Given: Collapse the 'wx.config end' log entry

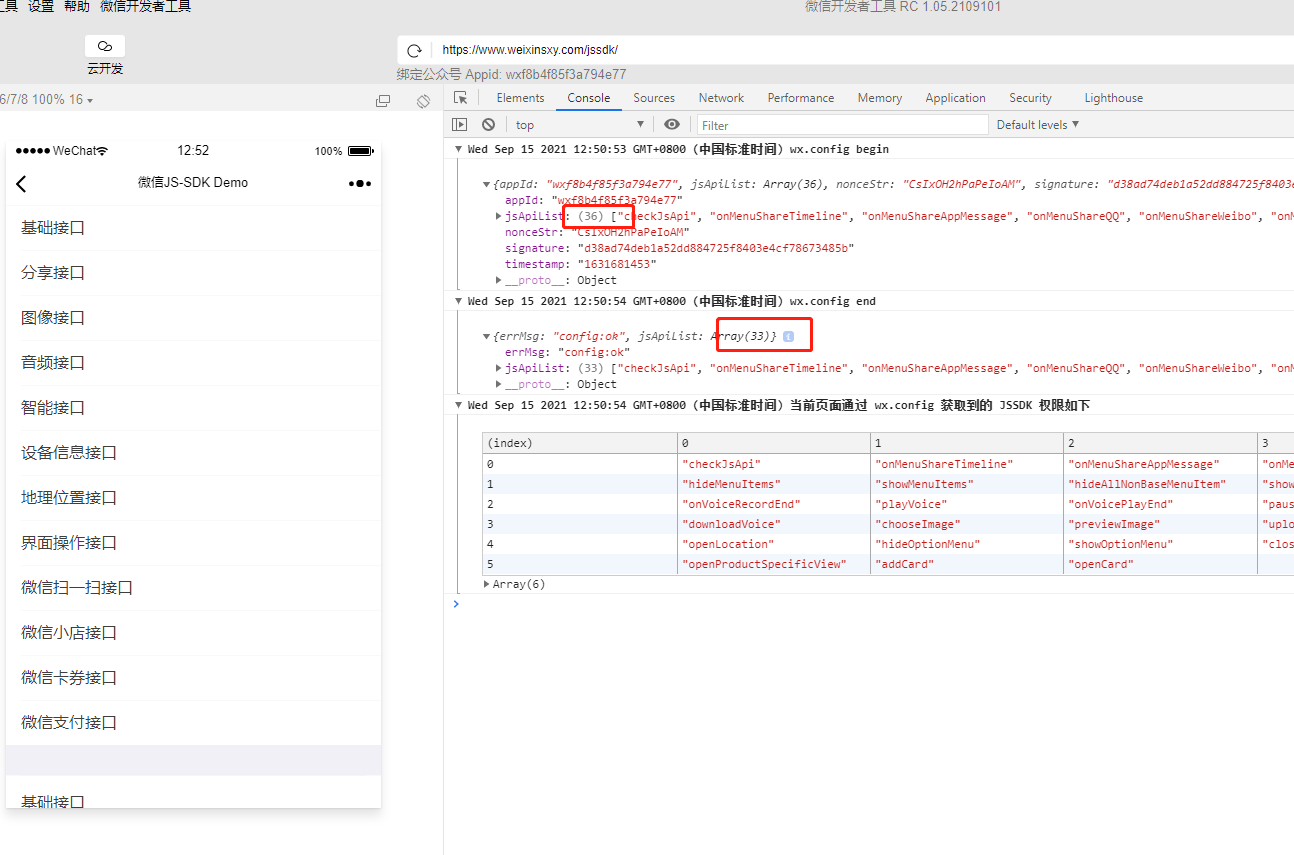Looking at the screenshot, I should (x=459, y=301).
